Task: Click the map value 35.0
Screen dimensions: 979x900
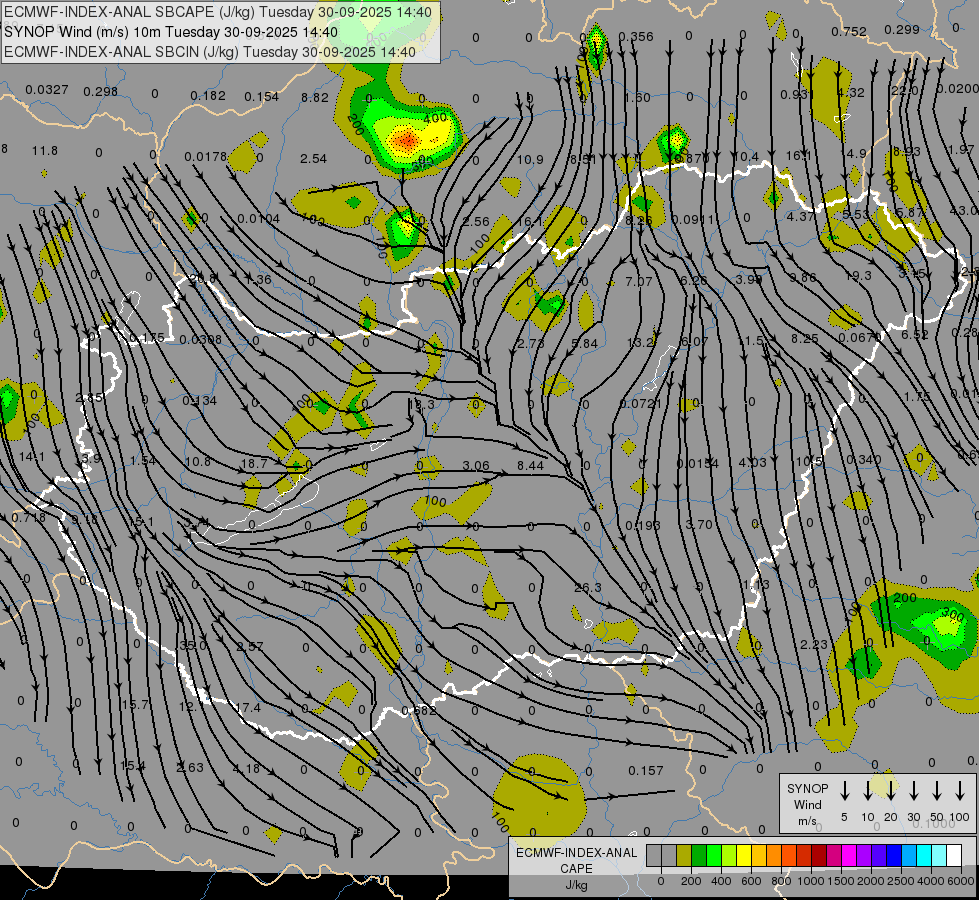Action: [193, 646]
